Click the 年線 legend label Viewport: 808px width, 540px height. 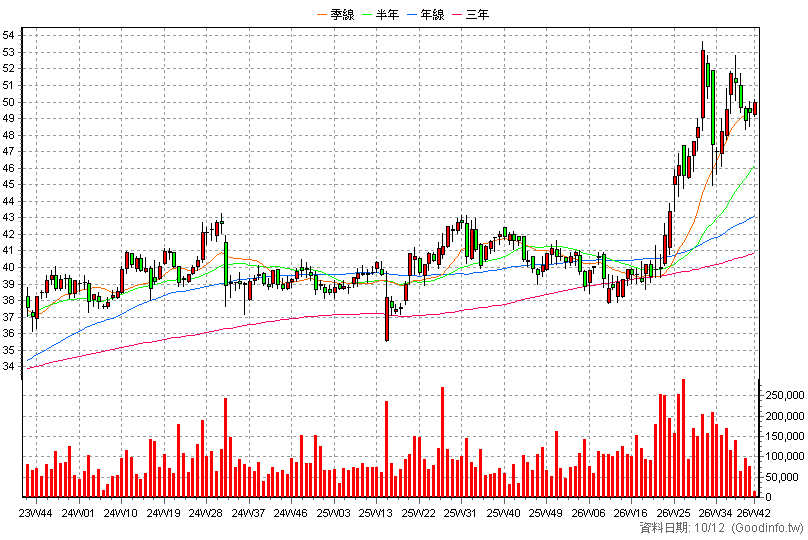tap(432, 14)
